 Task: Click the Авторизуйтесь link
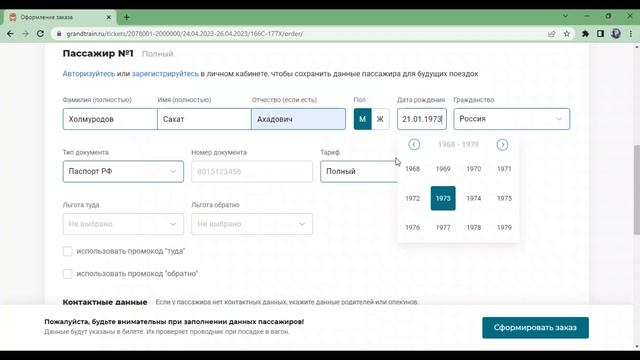pos(89,74)
